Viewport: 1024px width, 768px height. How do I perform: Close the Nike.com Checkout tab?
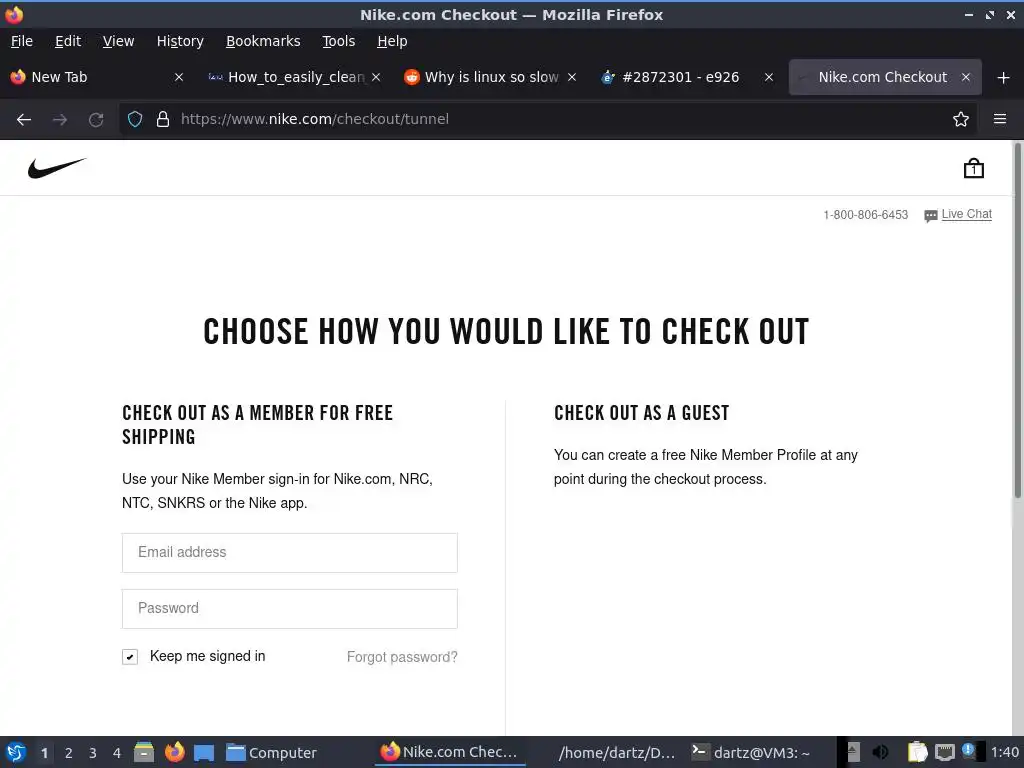point(966,77)
